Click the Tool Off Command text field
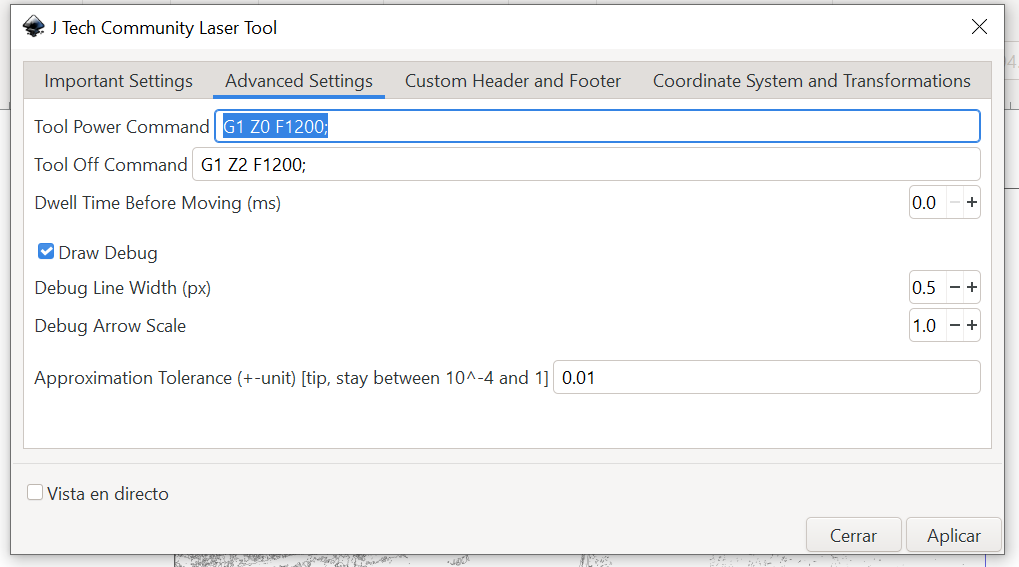 [585, 165]
